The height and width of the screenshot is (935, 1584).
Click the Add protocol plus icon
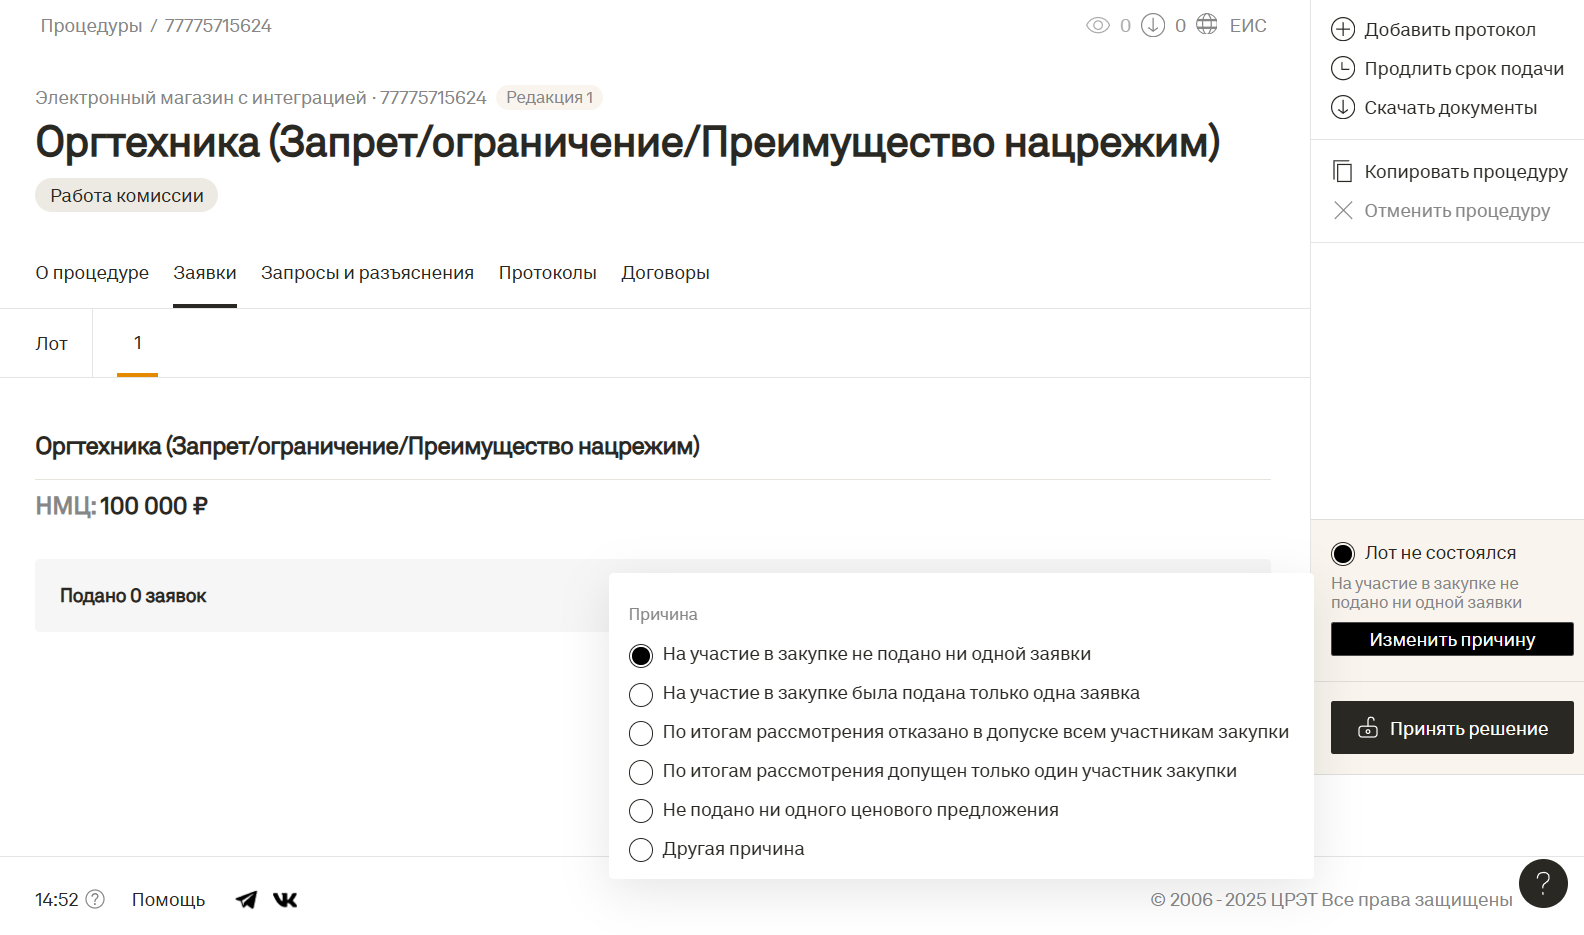(x=1343, y=29)
